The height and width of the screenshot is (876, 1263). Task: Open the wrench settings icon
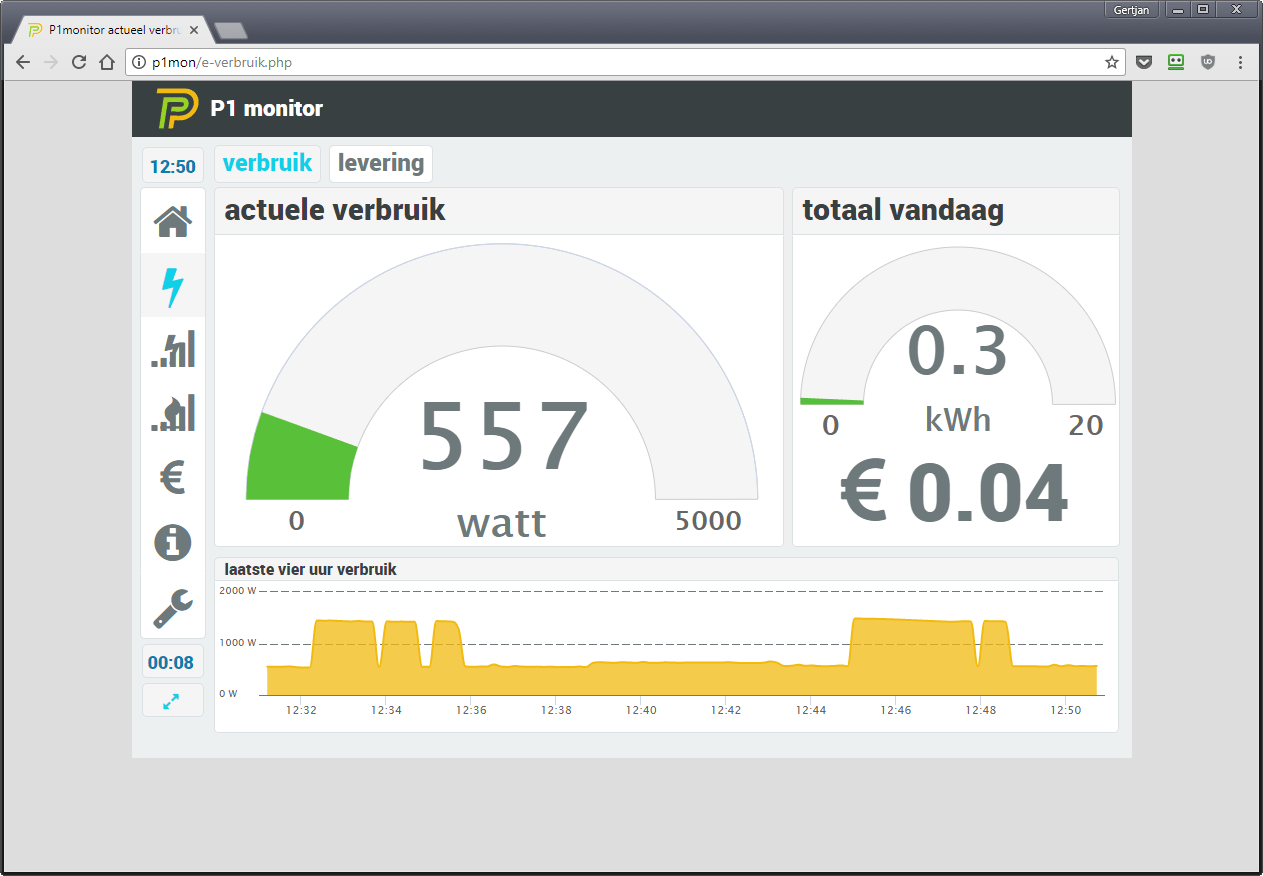(172, 607)
